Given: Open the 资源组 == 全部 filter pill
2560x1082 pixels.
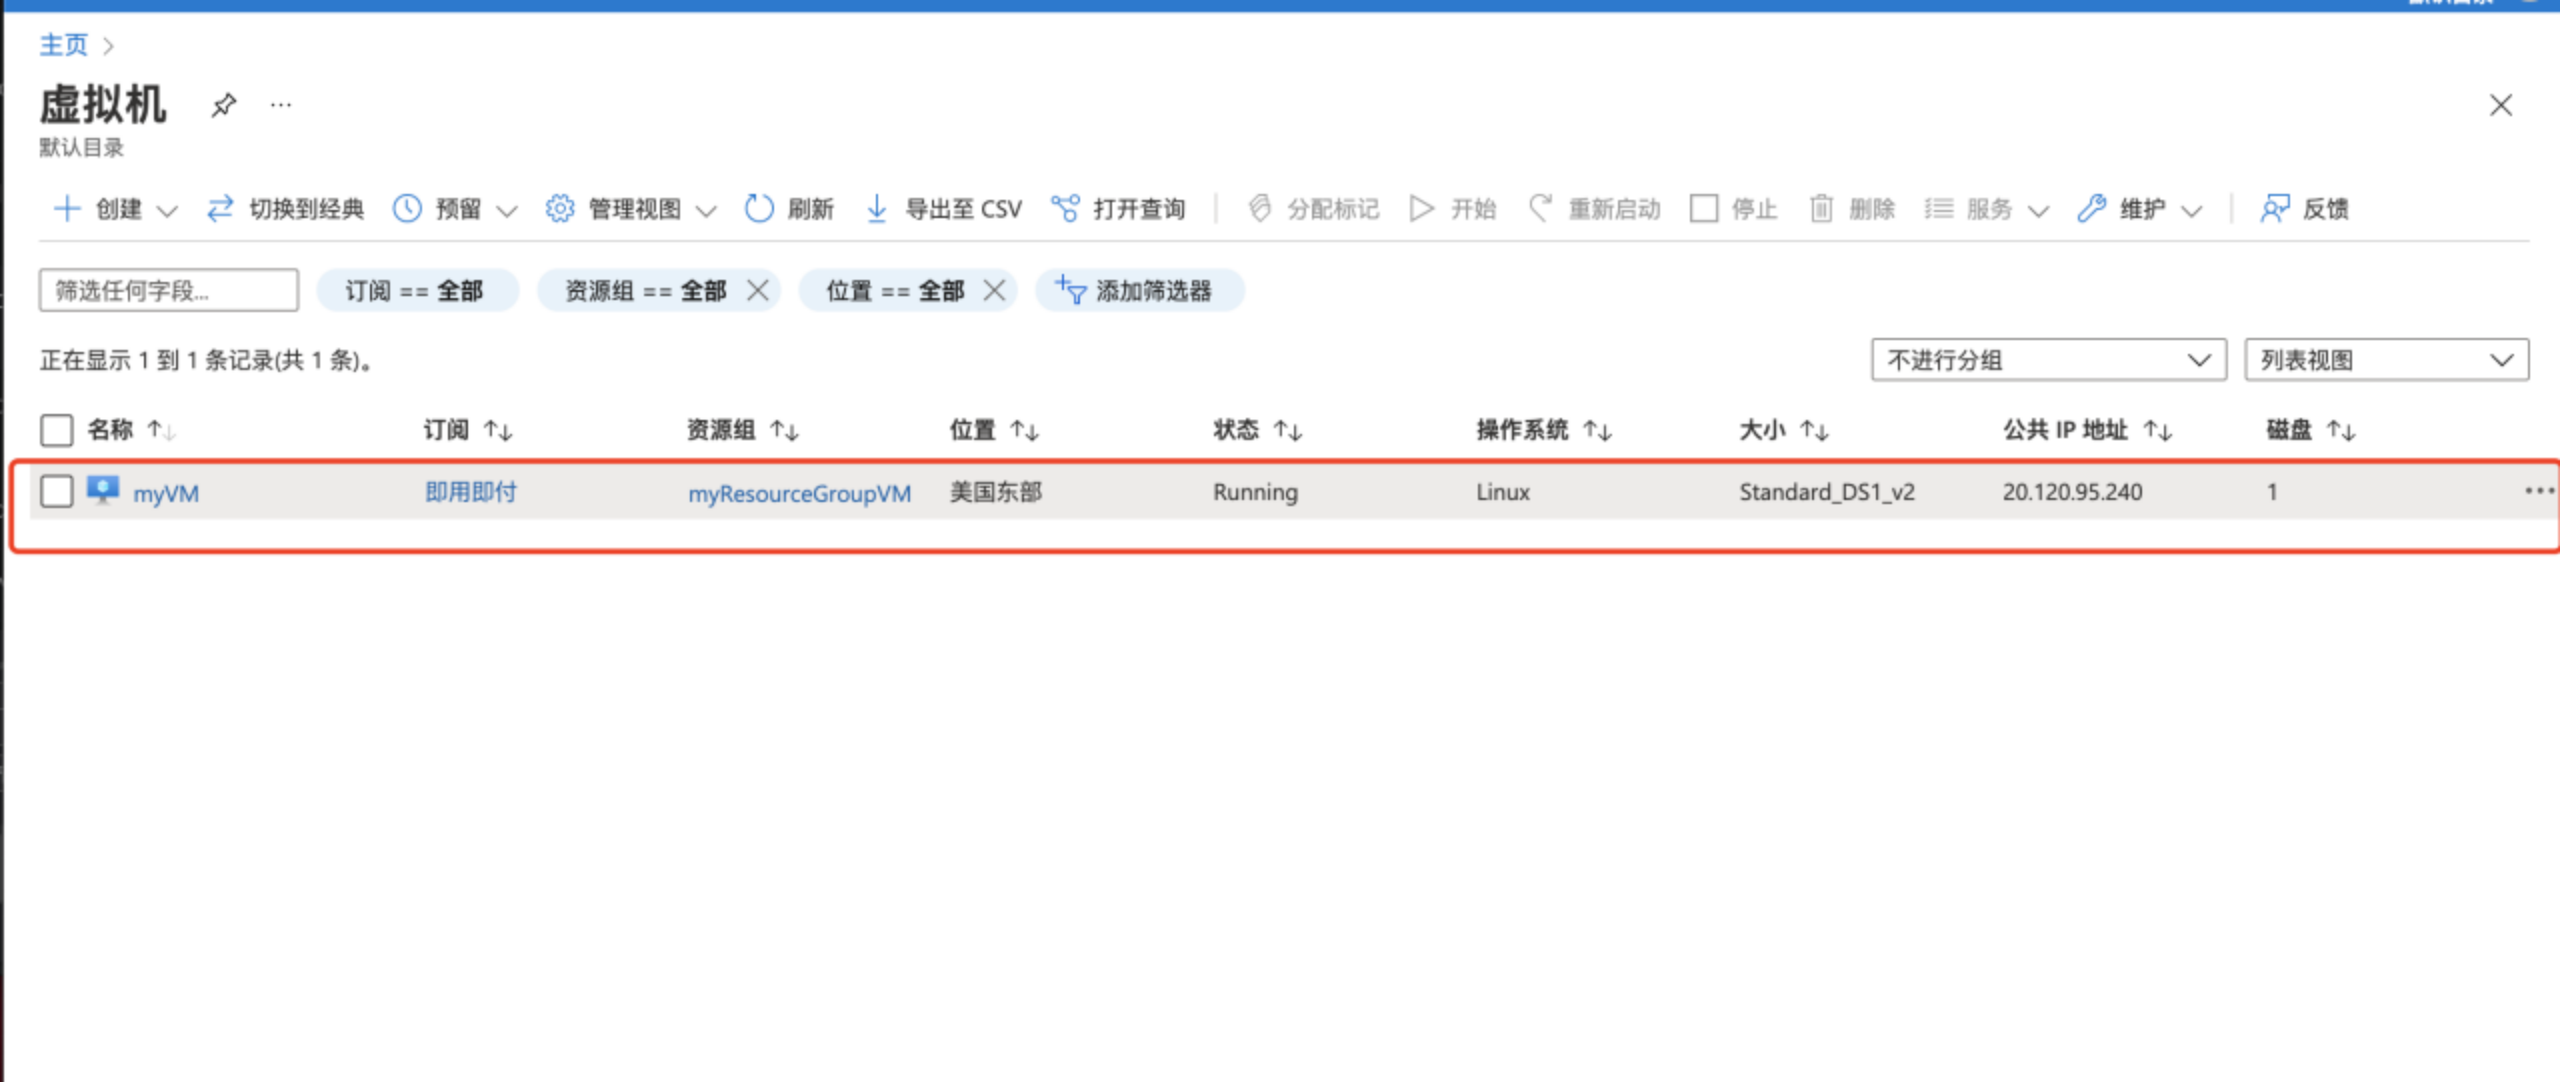Looking at the screenshot, I should (x=645, y=291).
